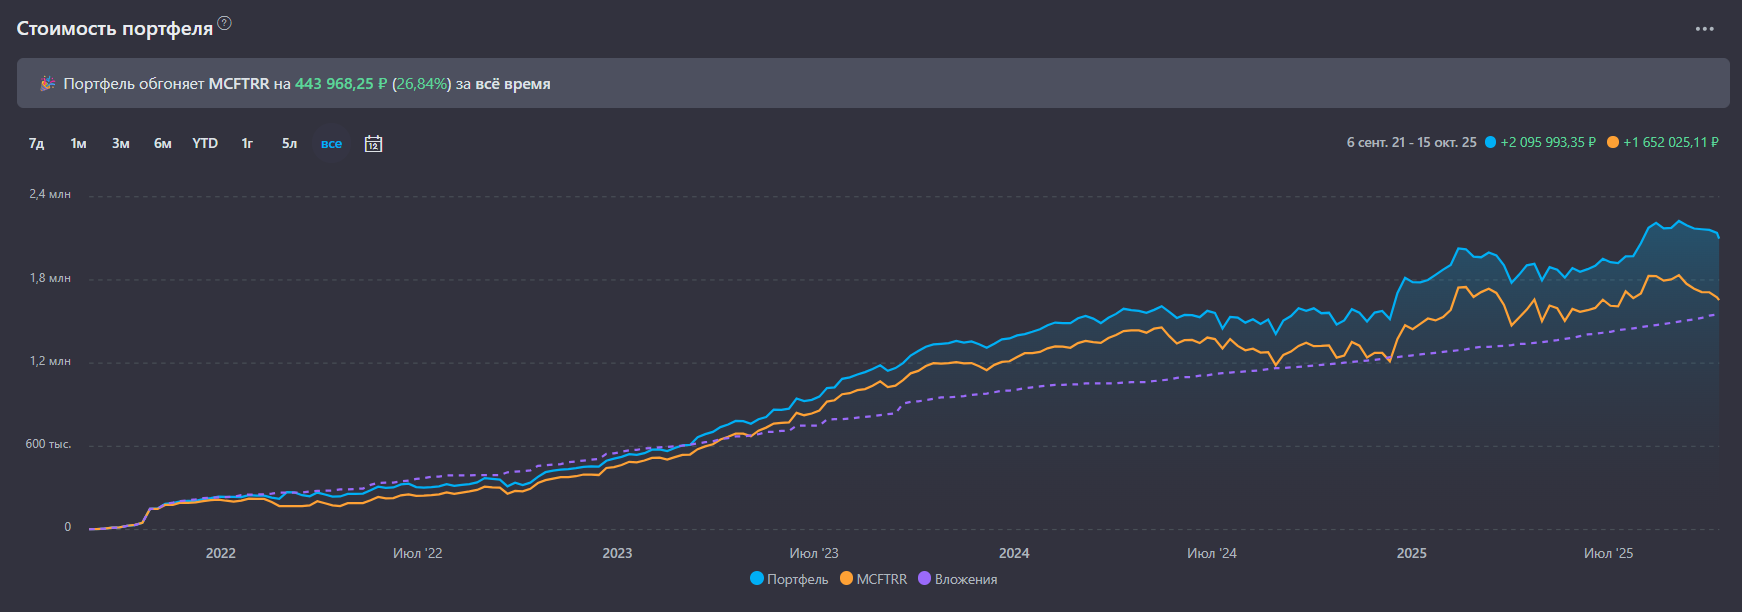Image resolution: width=1742 pixels, height=612 pixels.
Task: Toggle the Вложения series in legend
Action: coord(958,579)
